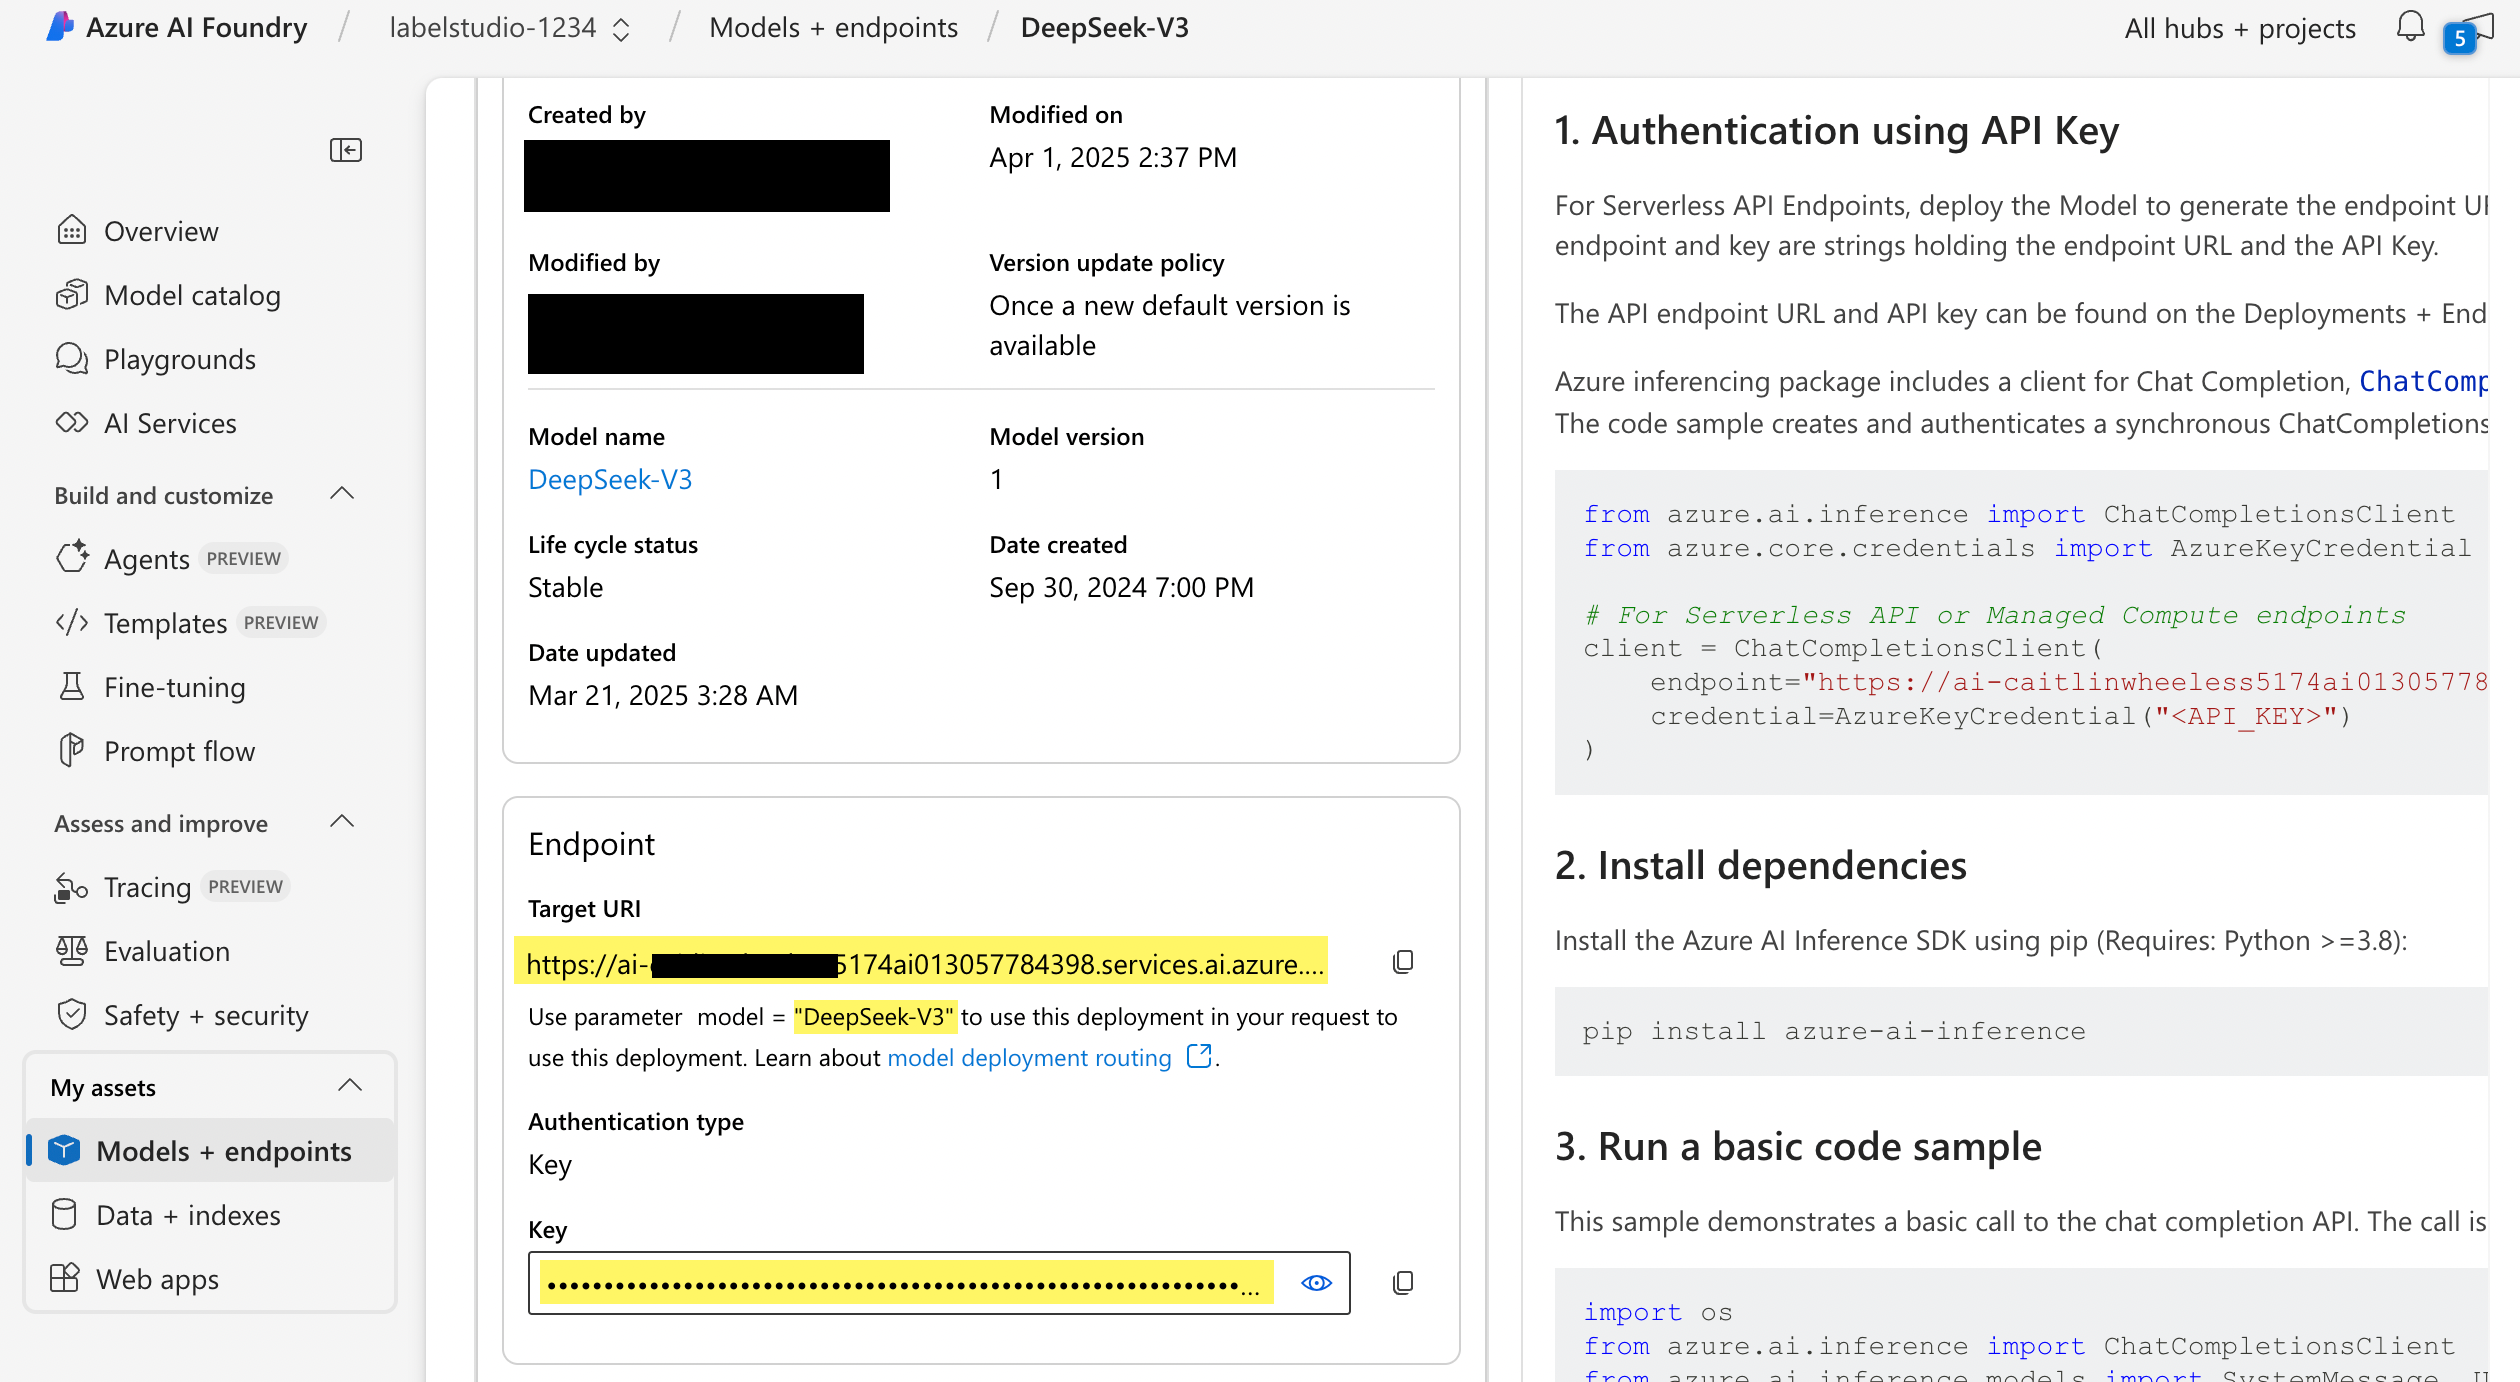Screen dimensions: 2520x1382
Task: Copy the Target URI endpoint
Action: point(1403,961)
